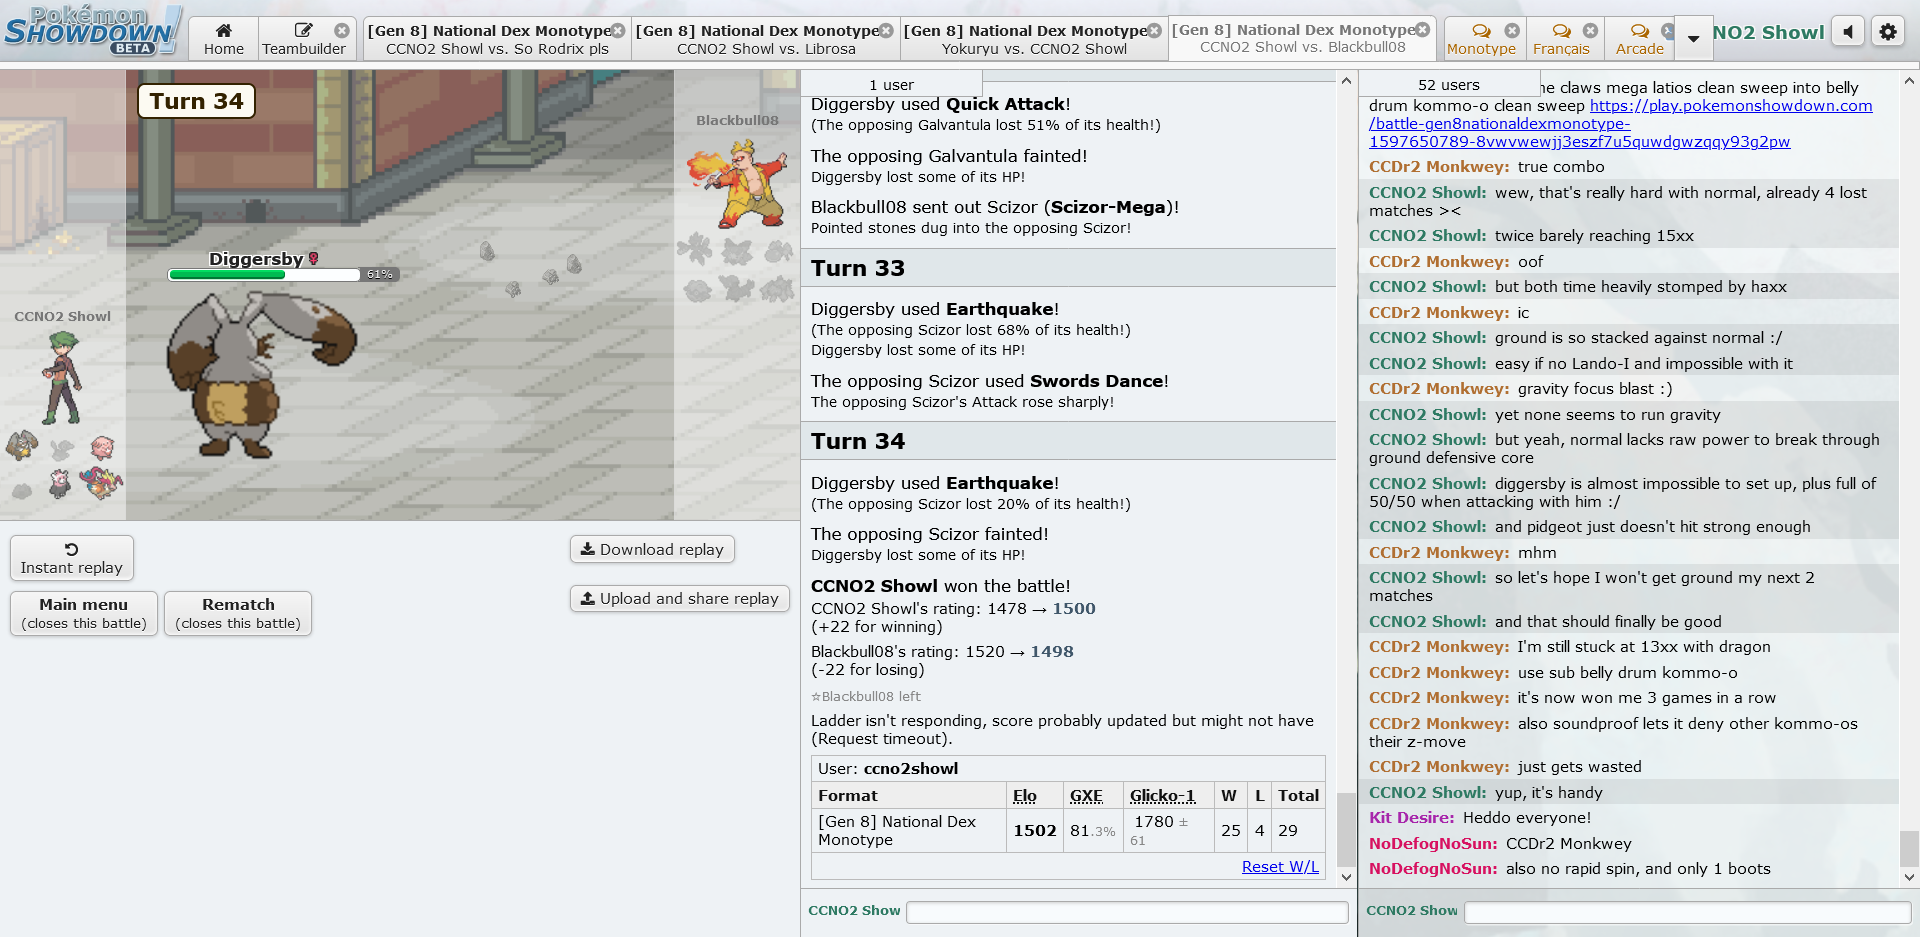Open the Arcade chat room tab
The image size is (1920, 937).
click(x=1640, y=39)
